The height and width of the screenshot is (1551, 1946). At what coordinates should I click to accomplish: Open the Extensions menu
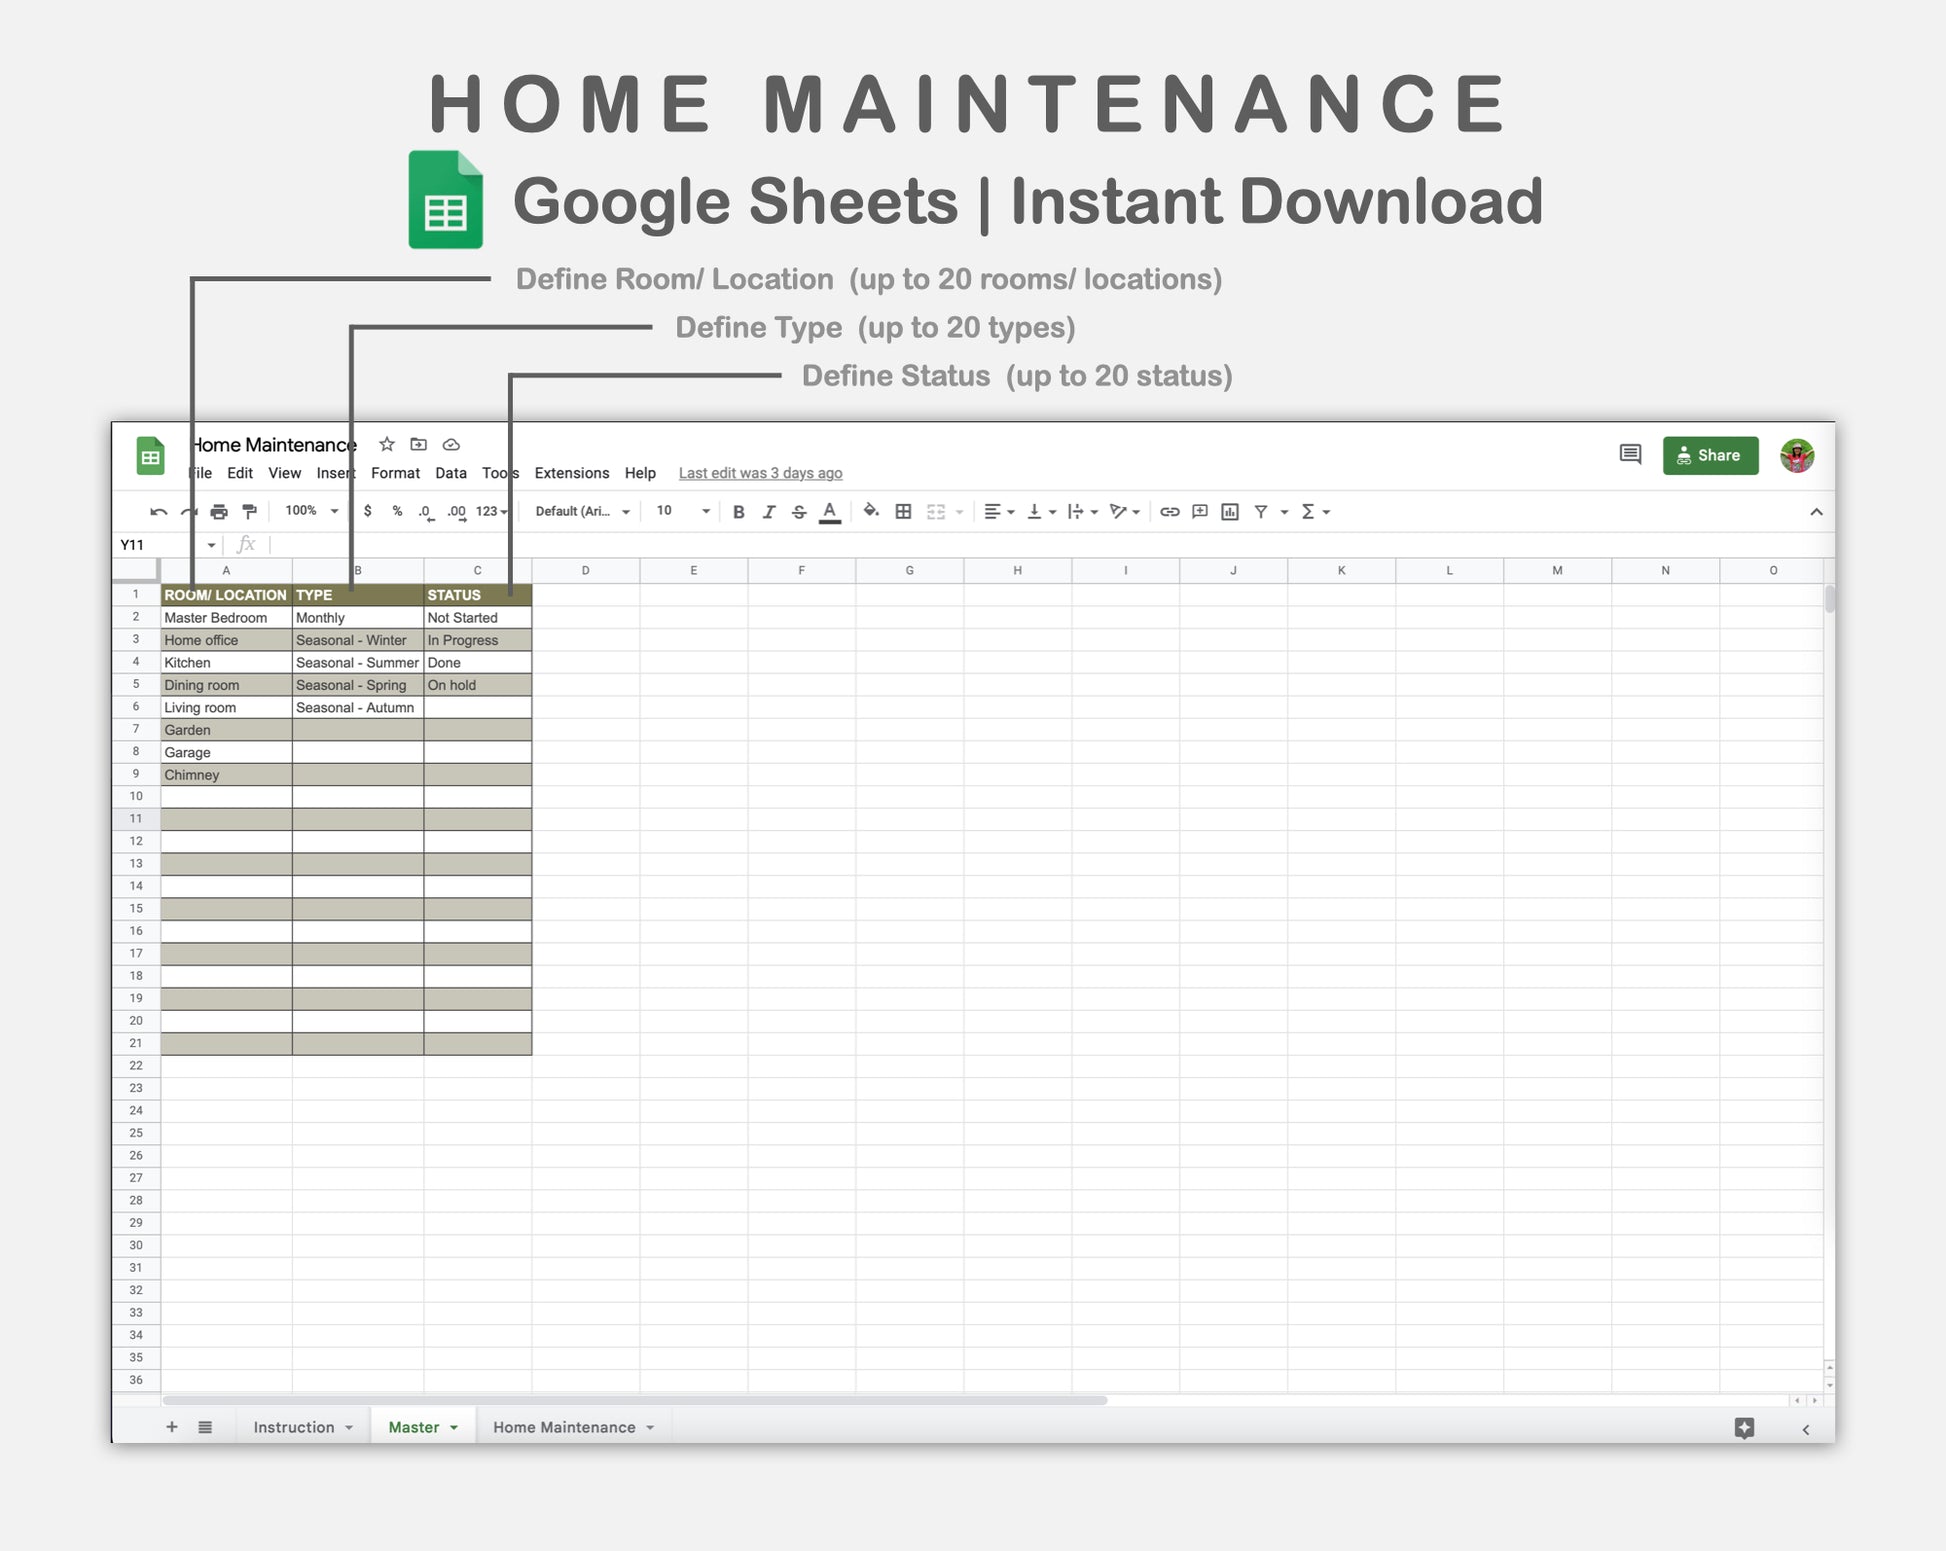tap(571, 473)
